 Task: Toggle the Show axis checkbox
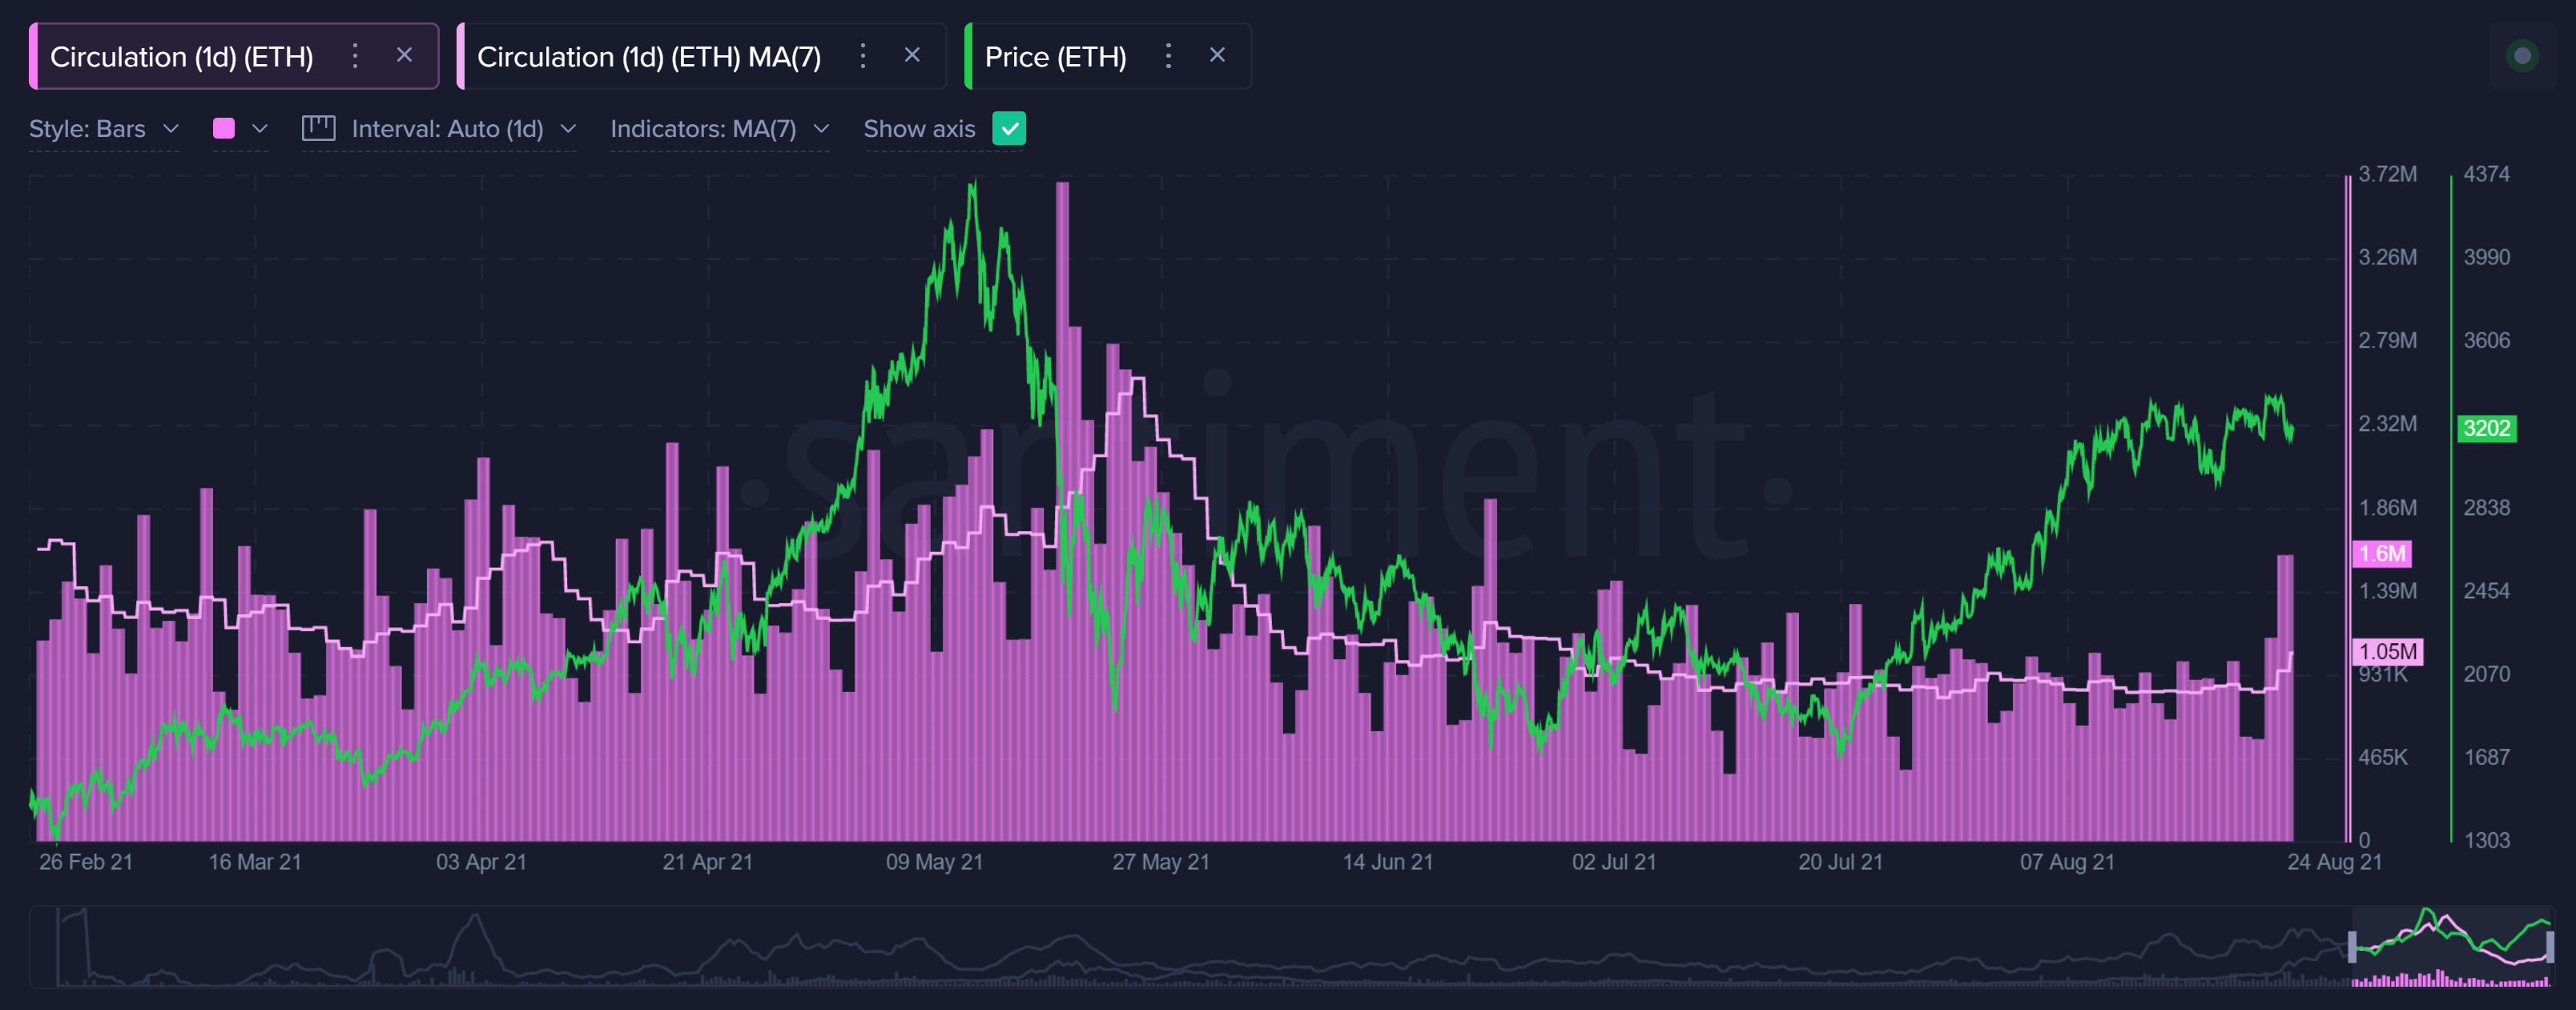coord(1008,129)
